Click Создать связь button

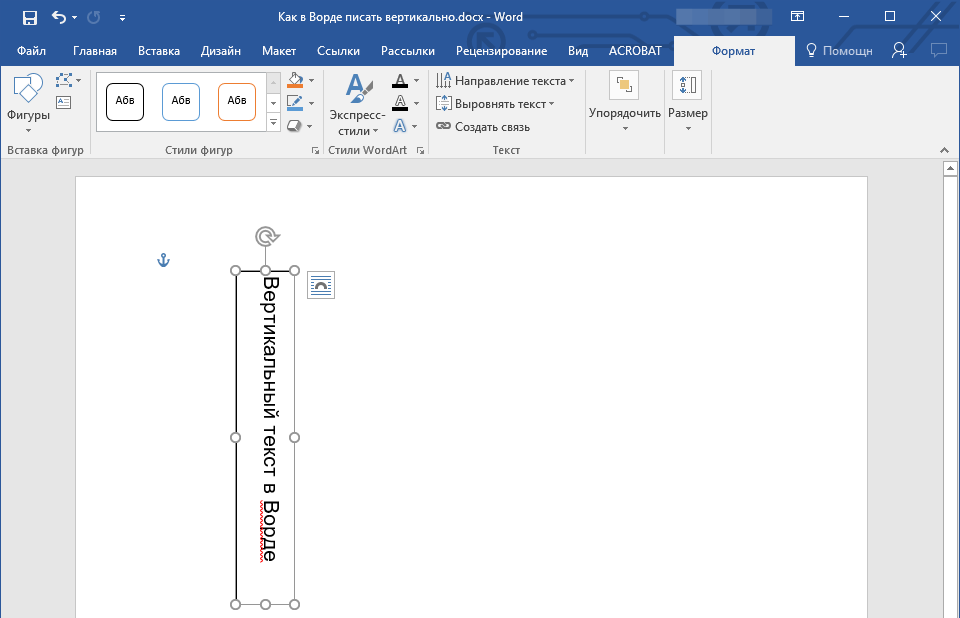click(483, 127)
